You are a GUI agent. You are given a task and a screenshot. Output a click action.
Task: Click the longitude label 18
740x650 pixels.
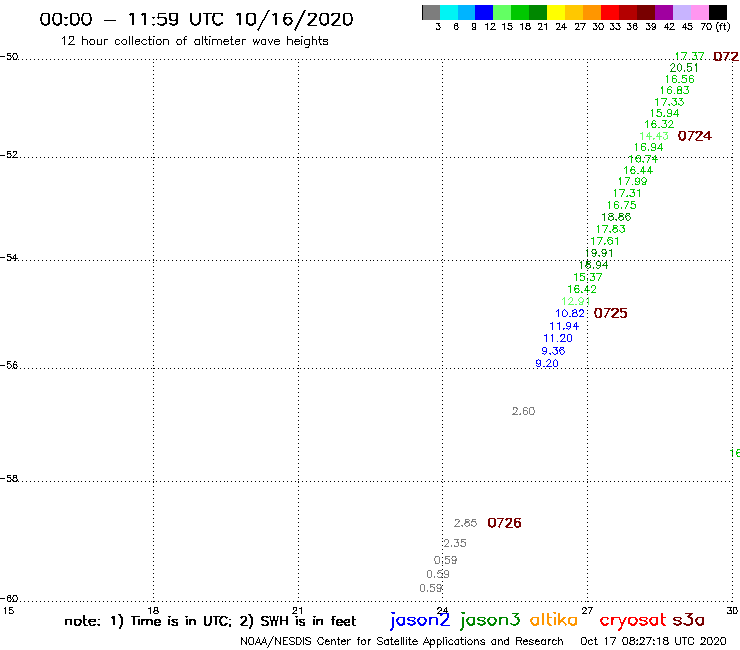pos(153,610)
